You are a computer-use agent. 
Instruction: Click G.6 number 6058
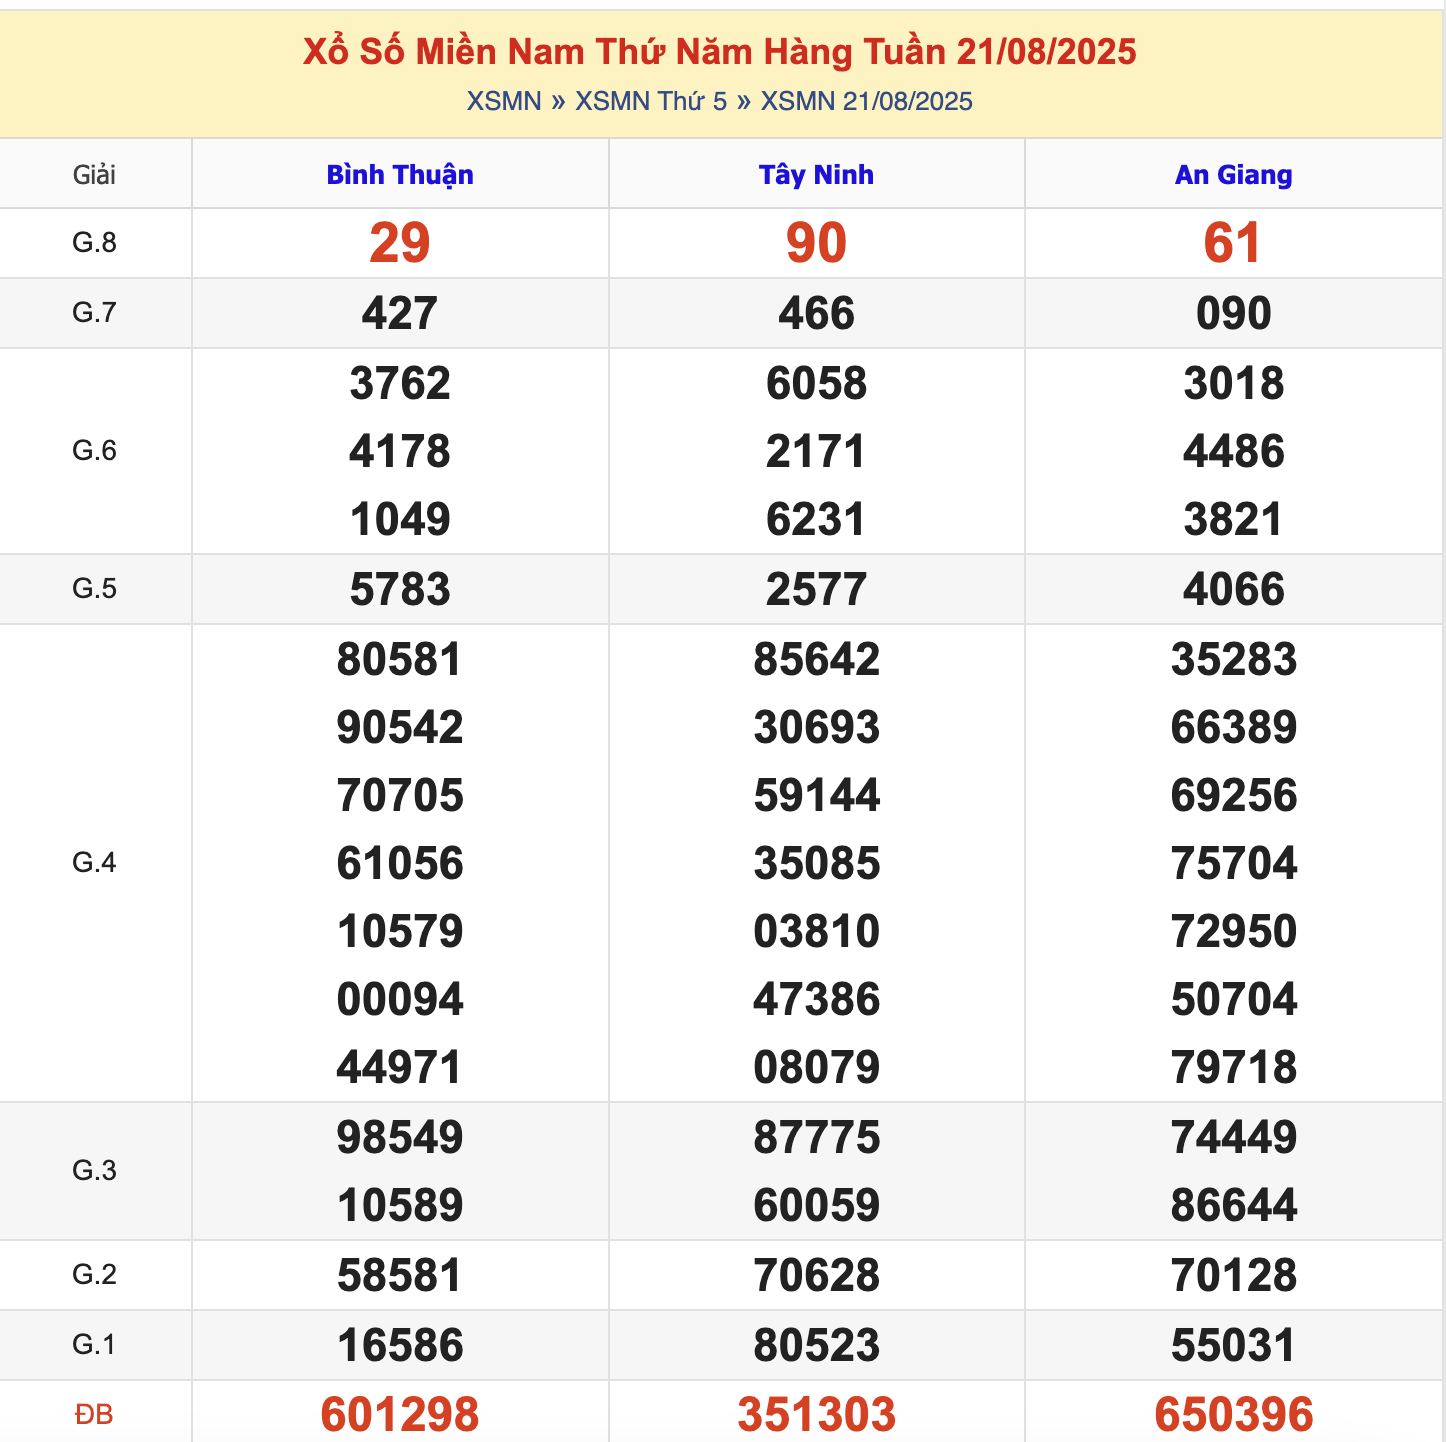tap(816, 383)
